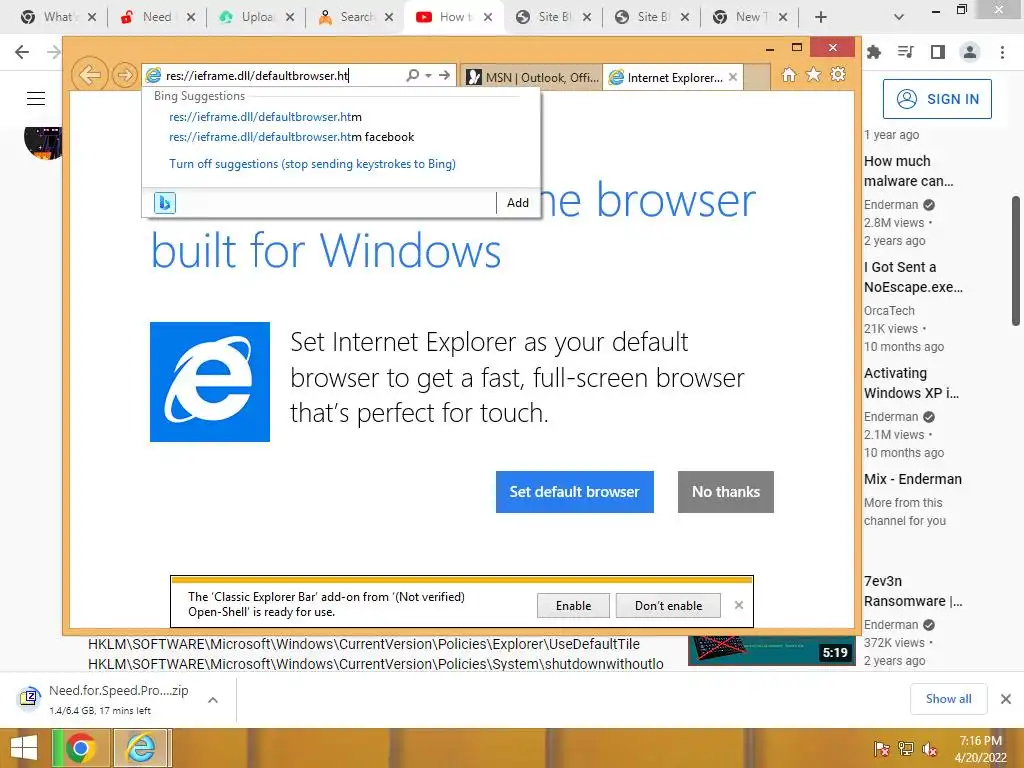Viewport: 1024px width, 768px height.
Task: Select first suggestion res://ieframe.dll/defaultbrowser.htm
Action: point(265,117)
